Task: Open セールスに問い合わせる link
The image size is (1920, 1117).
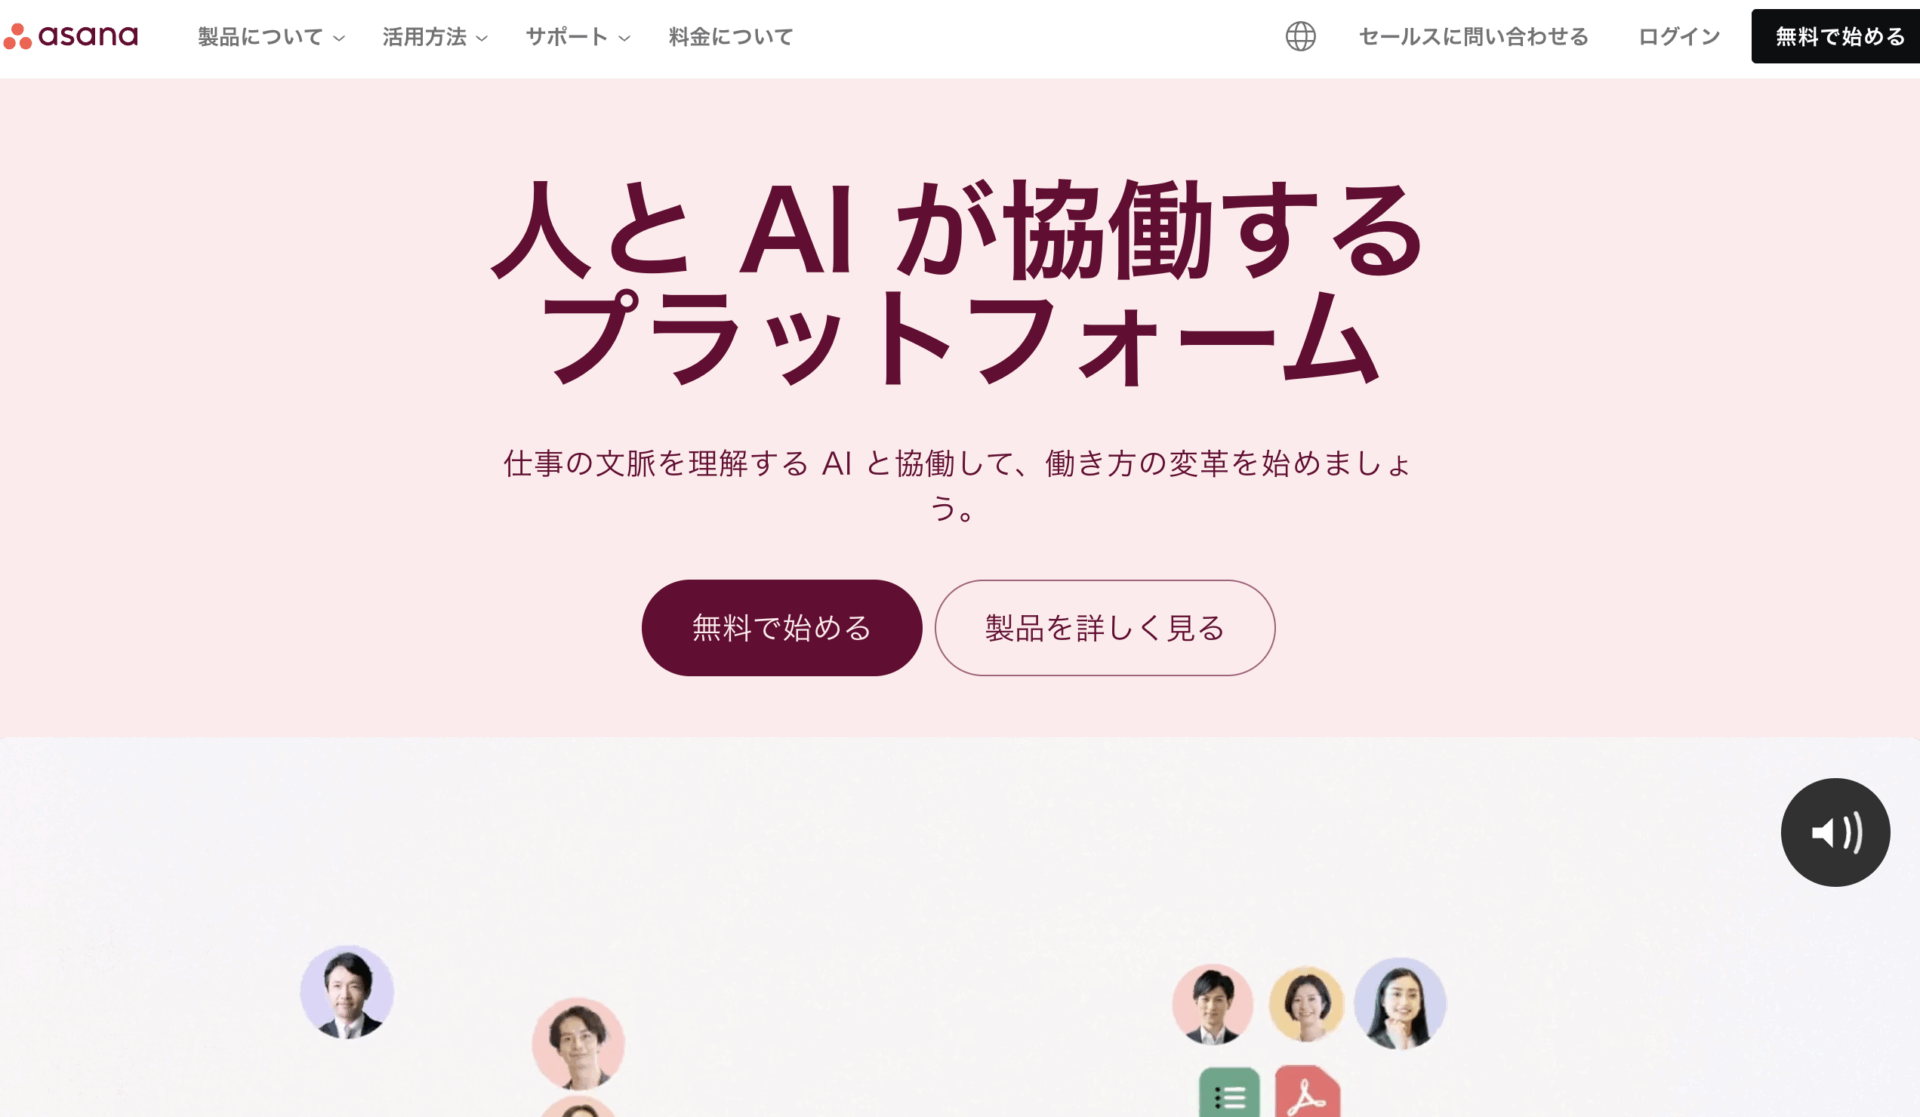Action: [1474, 37]
